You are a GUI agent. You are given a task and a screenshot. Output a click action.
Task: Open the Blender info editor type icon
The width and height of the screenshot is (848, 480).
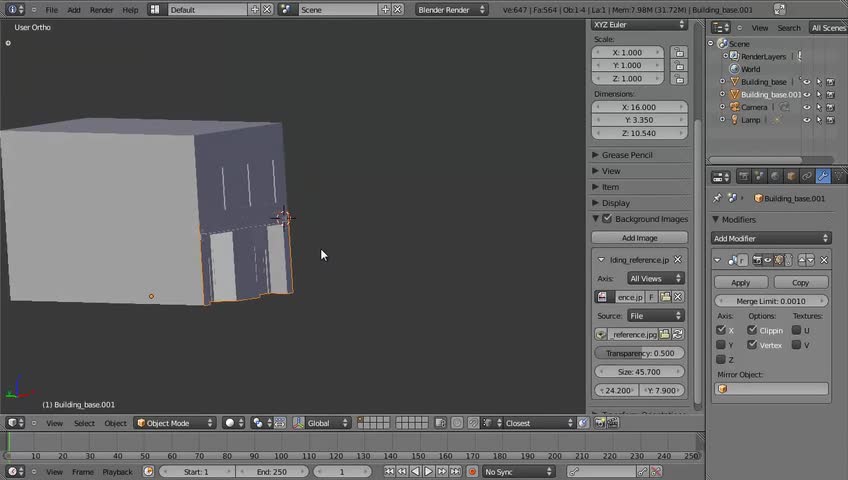coord(15,10)
